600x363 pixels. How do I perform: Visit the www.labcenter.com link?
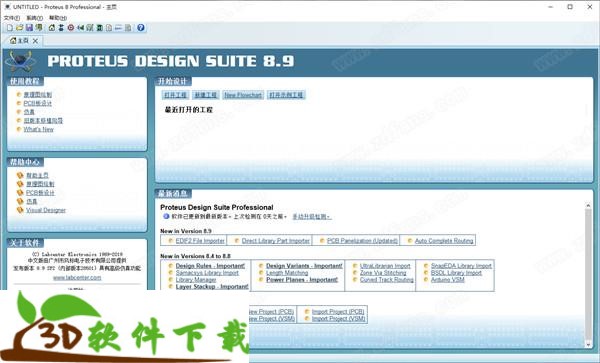tap(77, 278)
